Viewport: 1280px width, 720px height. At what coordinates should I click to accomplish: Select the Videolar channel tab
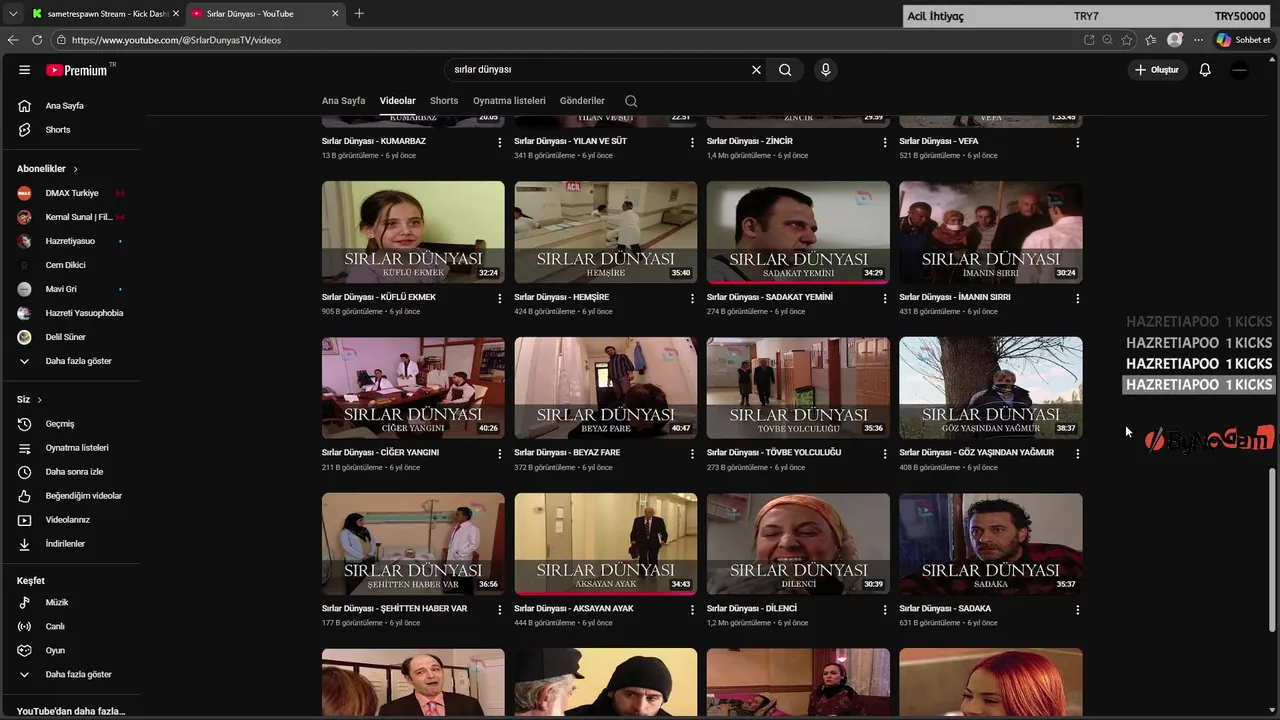[397, 101]
